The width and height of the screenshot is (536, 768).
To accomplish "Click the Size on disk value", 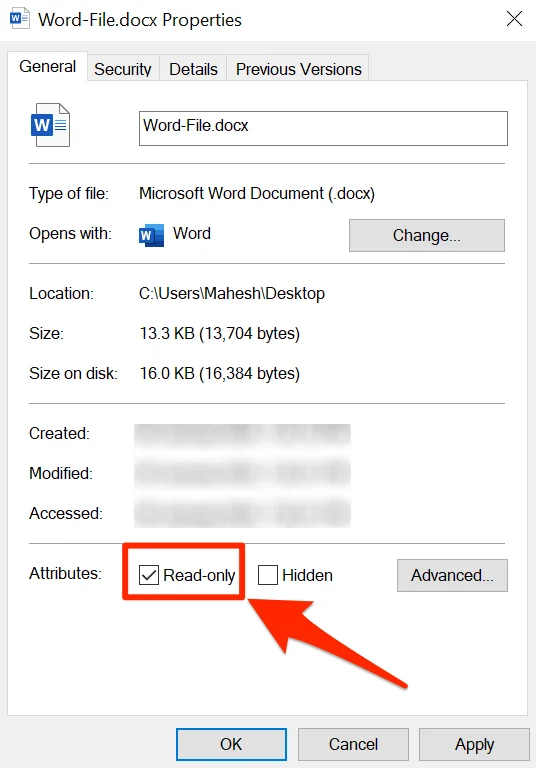I will pos(219,374).
